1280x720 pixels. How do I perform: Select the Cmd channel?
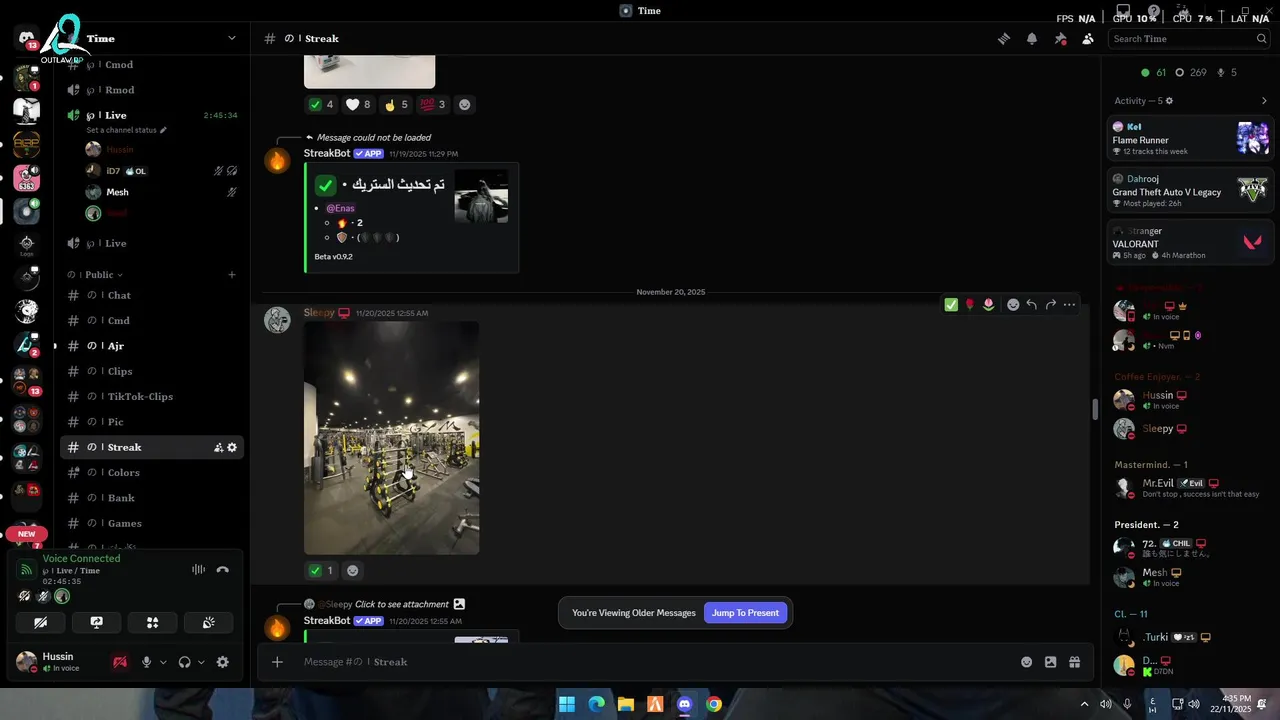[x=151, y=321]
